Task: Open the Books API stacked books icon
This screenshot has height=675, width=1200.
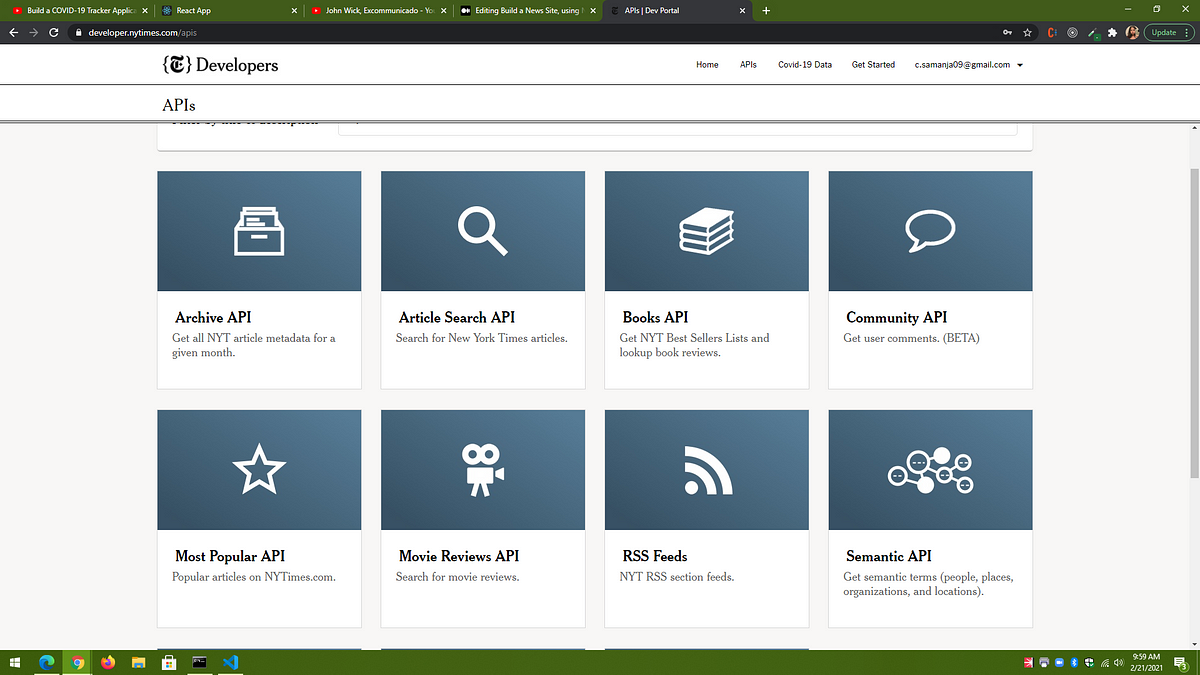Action: point(707,231)
